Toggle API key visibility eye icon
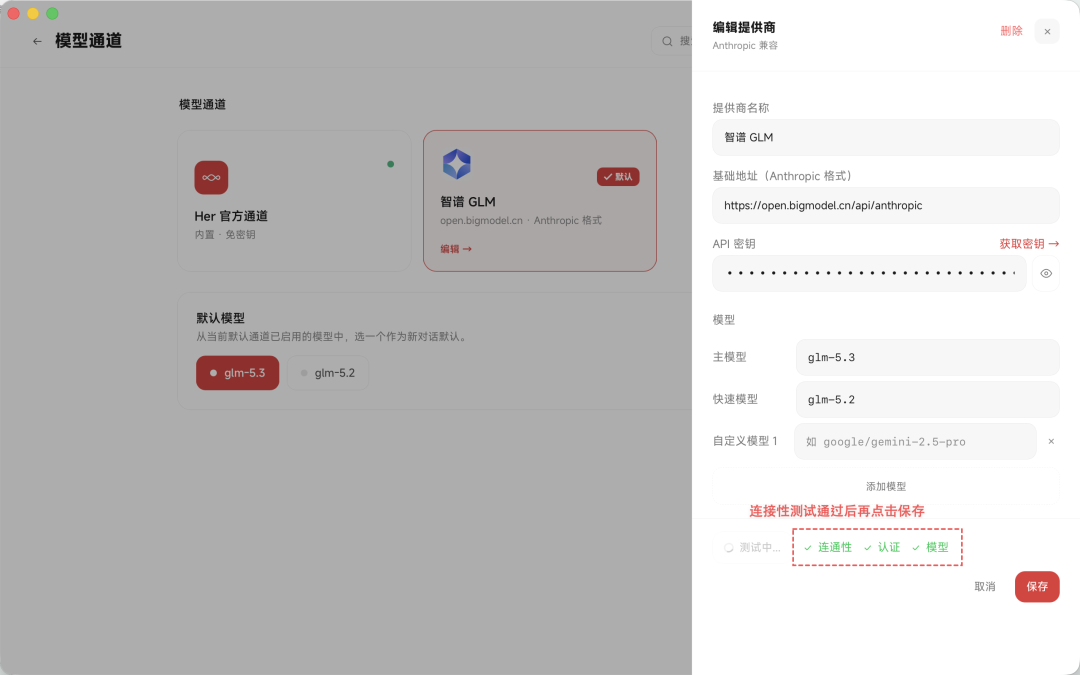 point(1046,273)
